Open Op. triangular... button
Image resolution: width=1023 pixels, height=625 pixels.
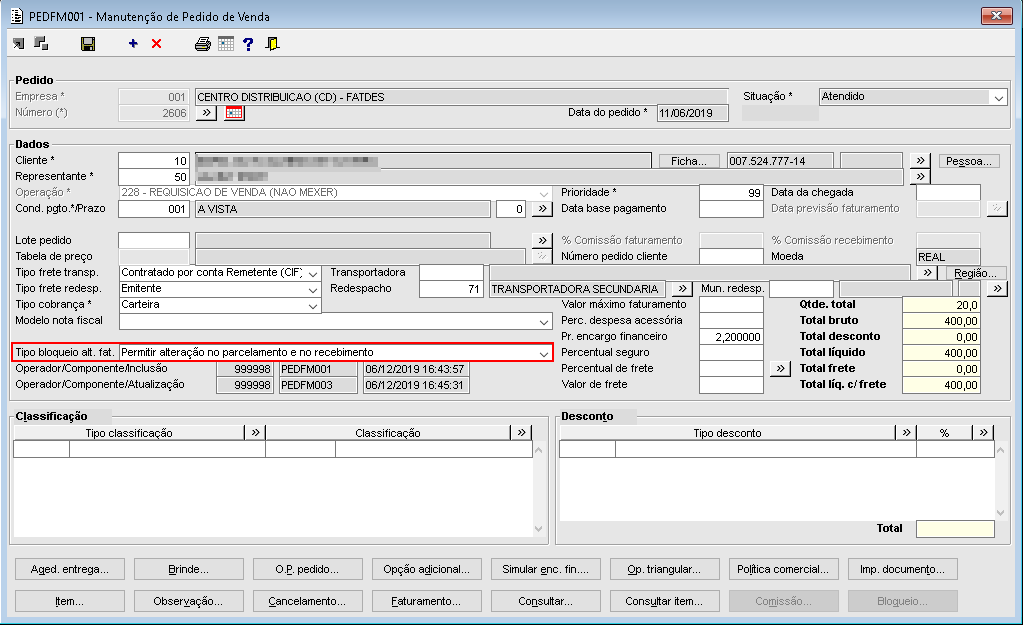pos(664,569)
